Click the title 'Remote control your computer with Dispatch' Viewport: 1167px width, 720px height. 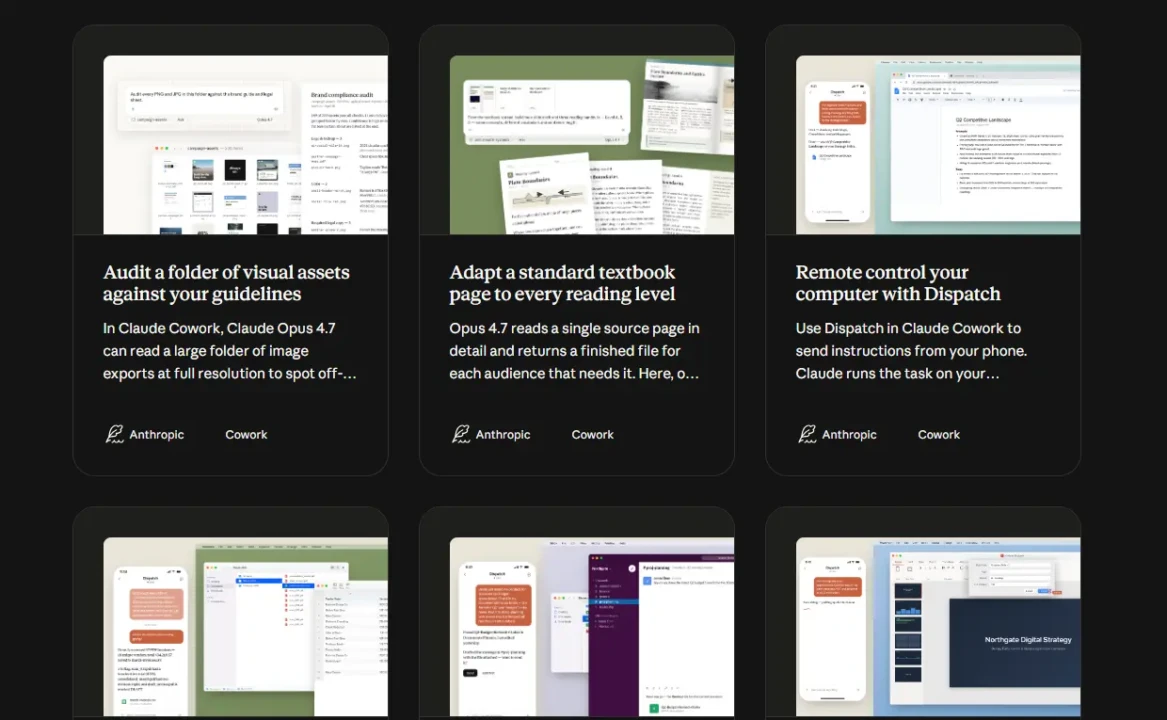pos(898,283)
